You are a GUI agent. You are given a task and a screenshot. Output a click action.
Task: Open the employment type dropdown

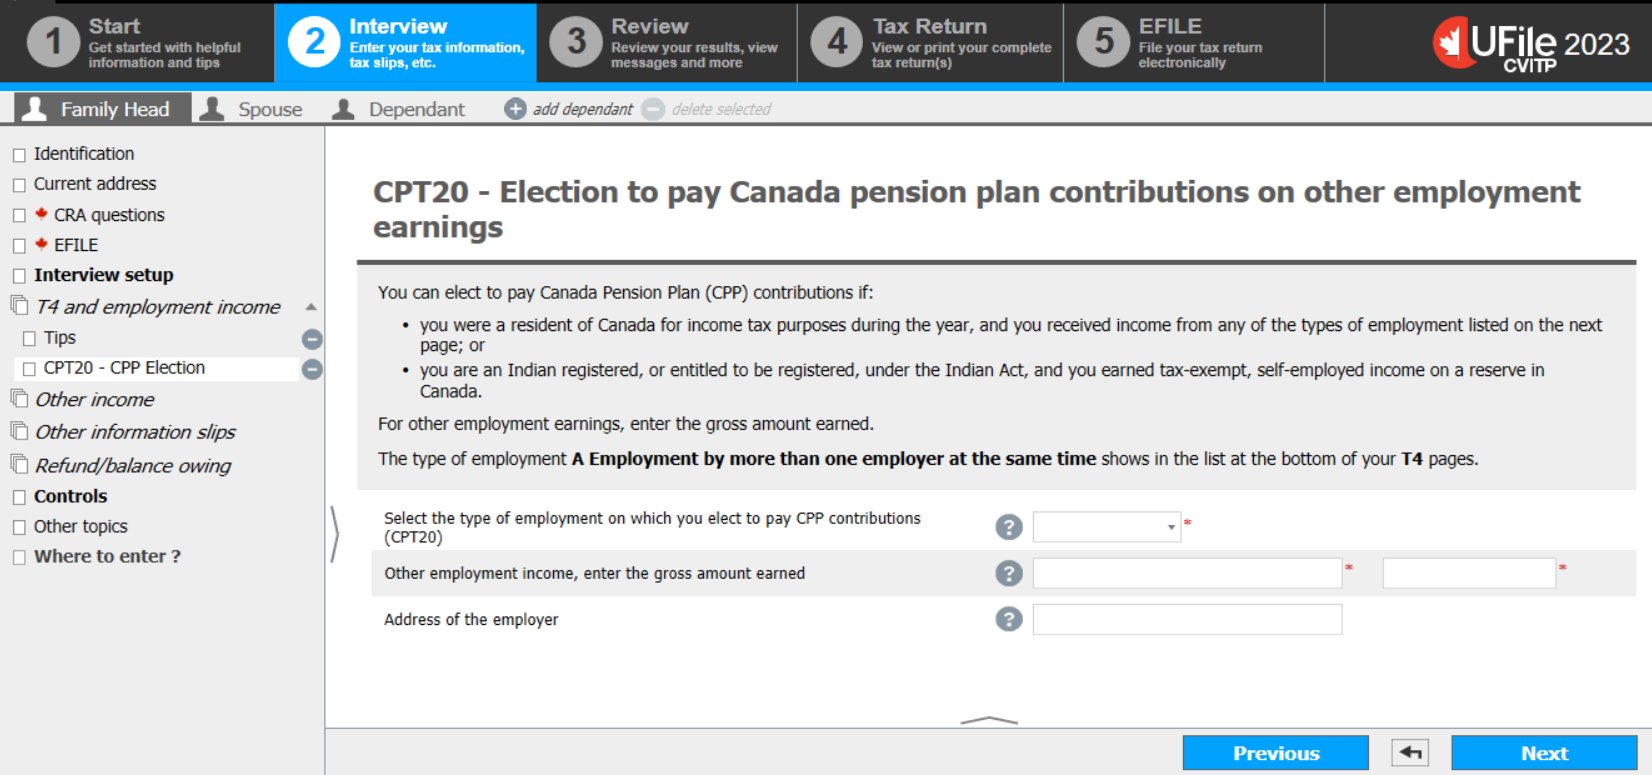click(1107, 527)
